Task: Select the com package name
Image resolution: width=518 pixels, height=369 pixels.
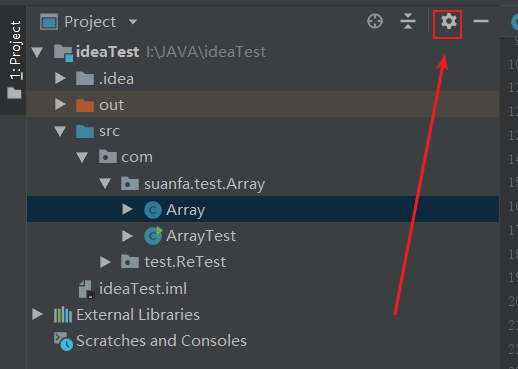Action: click(x=137, y=157)
